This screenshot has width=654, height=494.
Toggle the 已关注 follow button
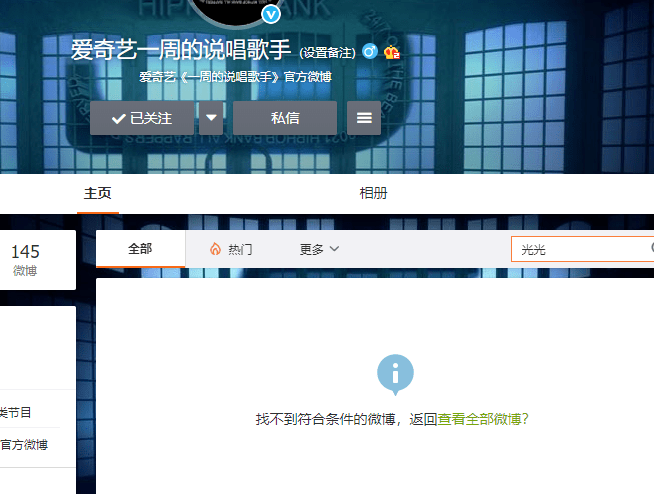click(x=142, y=118)
